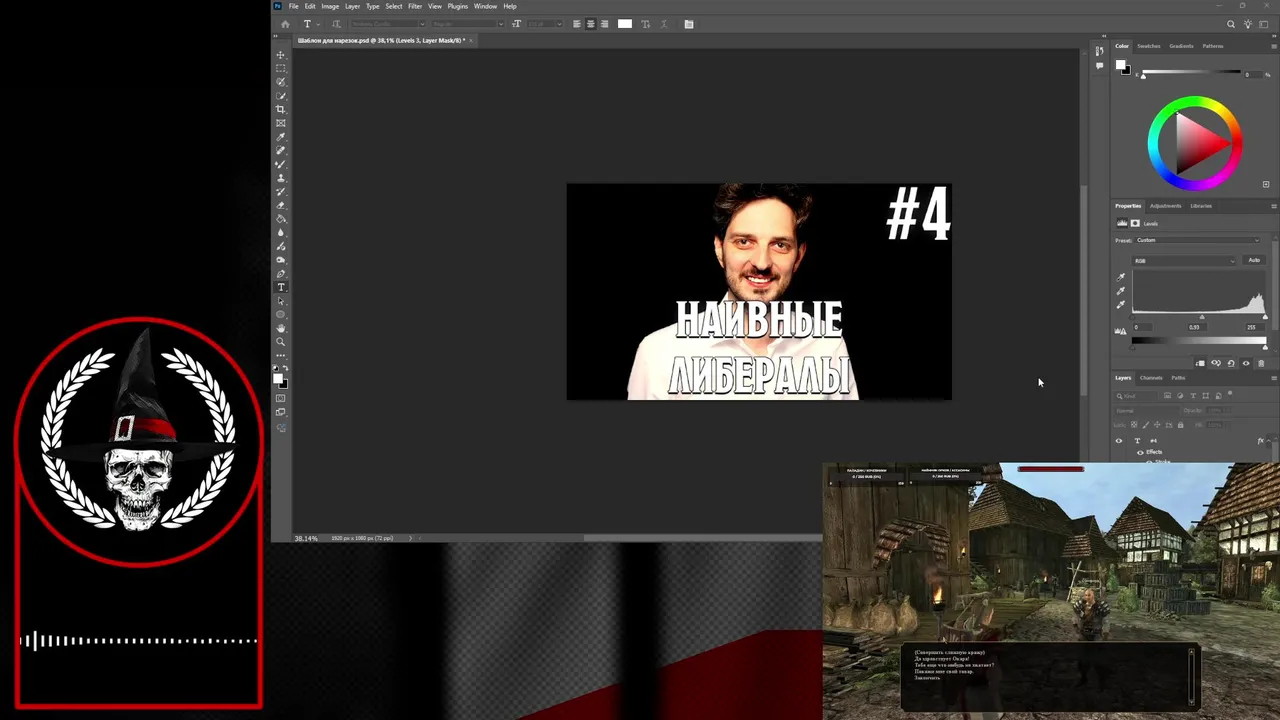This screenshot has width=1280, height=720.
Task: Switch to the Adjustments tab
Action: [1165, 206]
